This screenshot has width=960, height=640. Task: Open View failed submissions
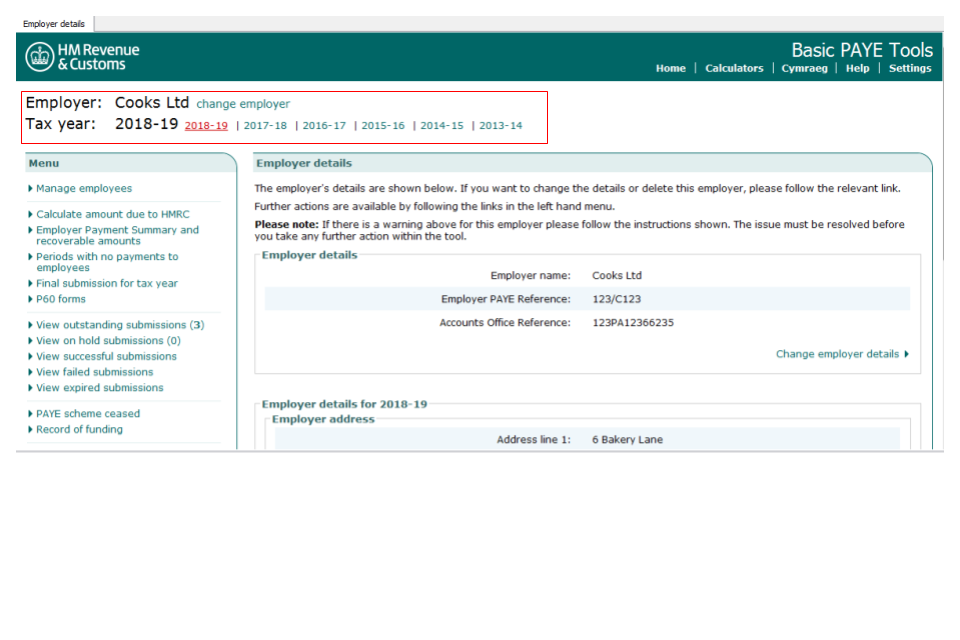point(94,372)
